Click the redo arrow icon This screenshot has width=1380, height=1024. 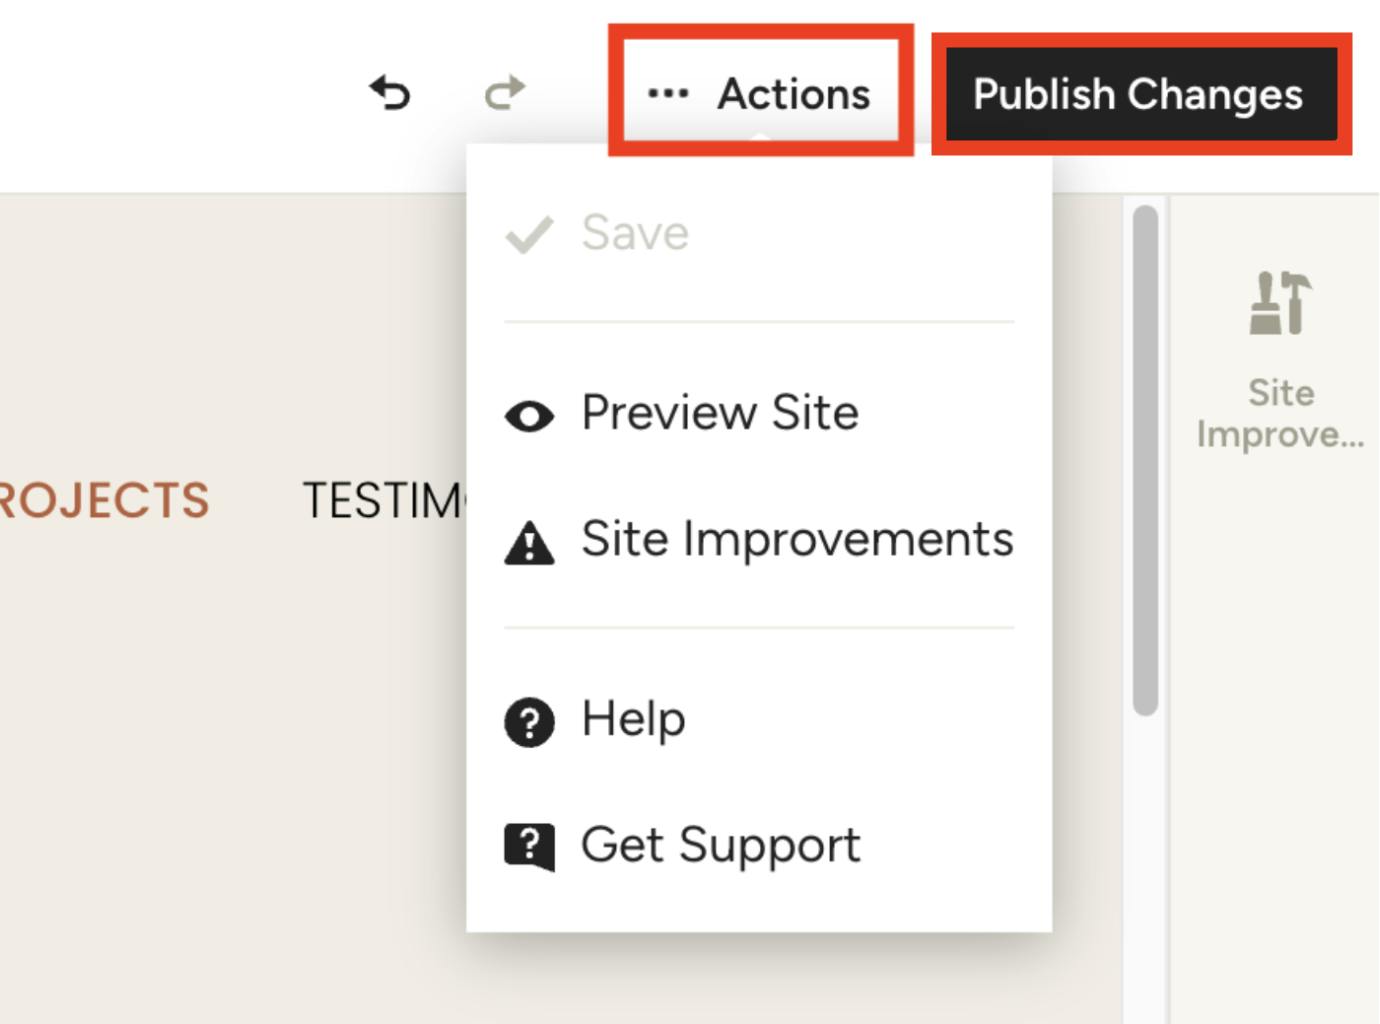click(505, 93)
